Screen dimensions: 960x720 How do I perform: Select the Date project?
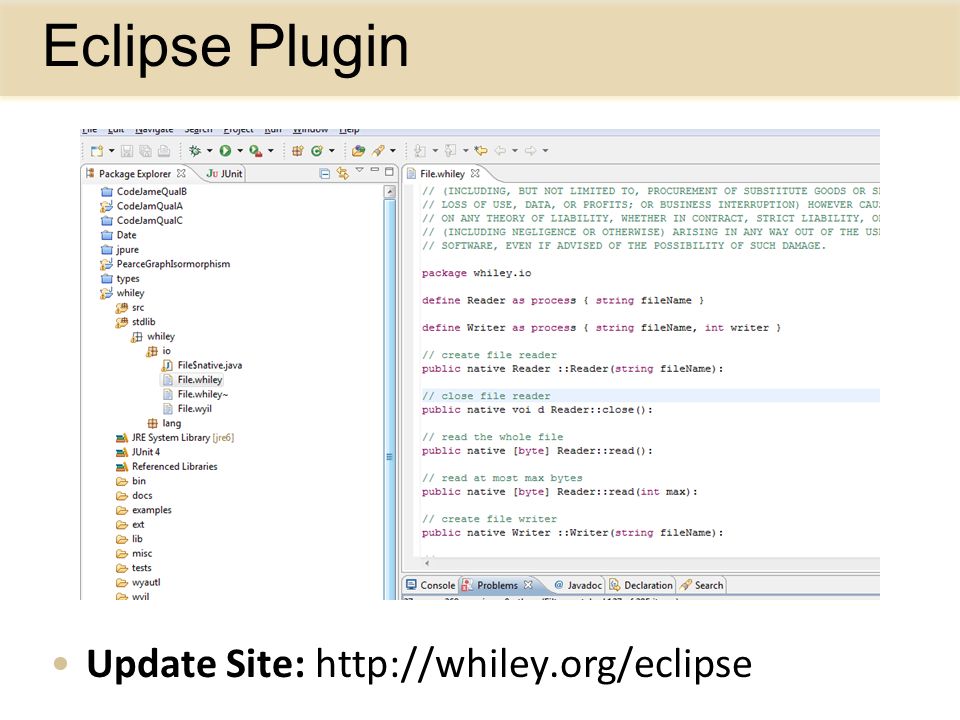point(119,235)
